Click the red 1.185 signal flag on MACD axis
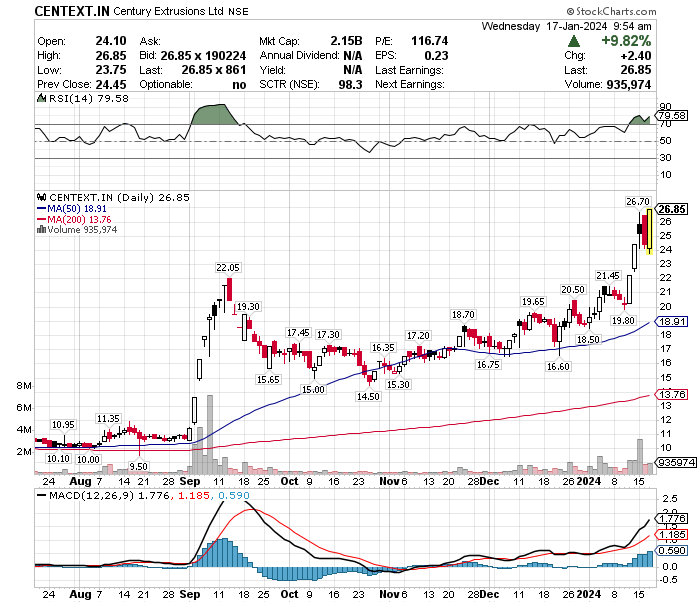The height and width of the screenshot is (603, 700). click(671, 535)
